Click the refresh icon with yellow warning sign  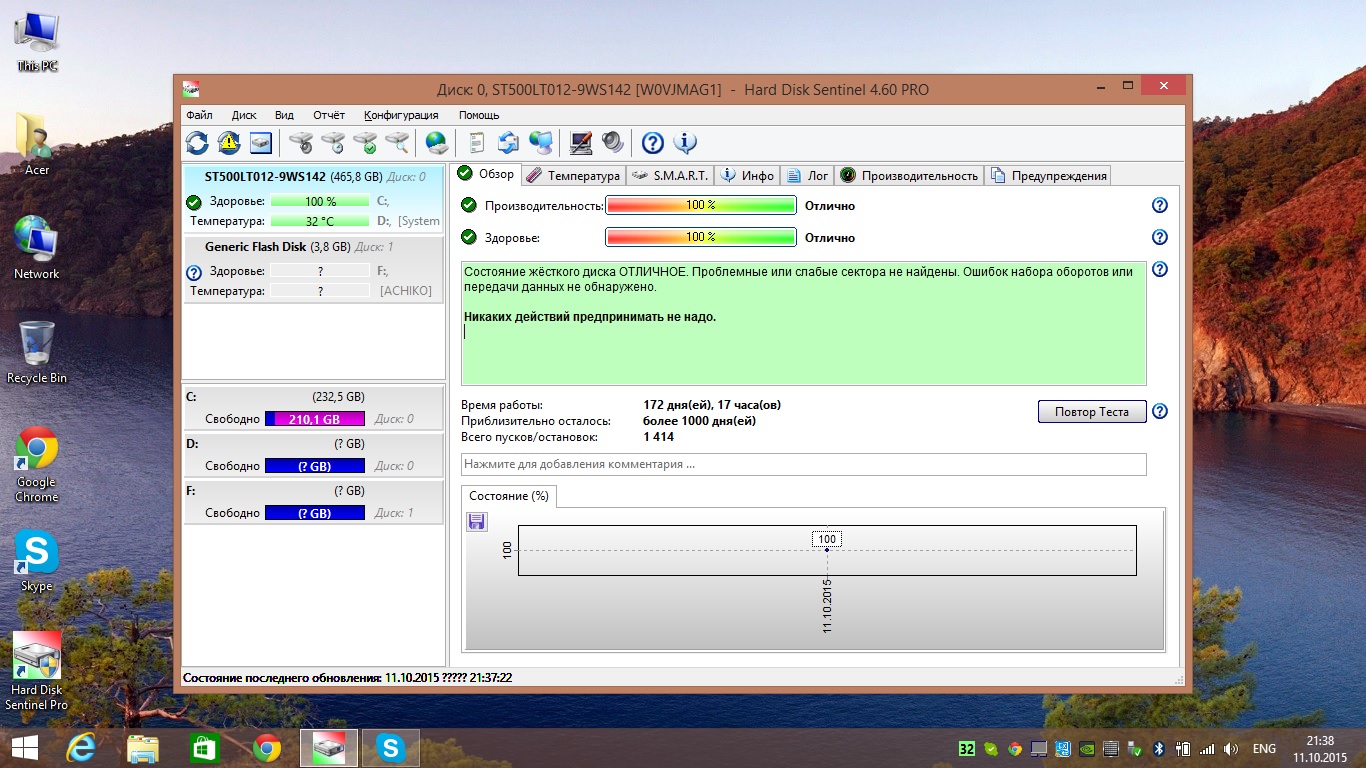[x=229, y=143]
